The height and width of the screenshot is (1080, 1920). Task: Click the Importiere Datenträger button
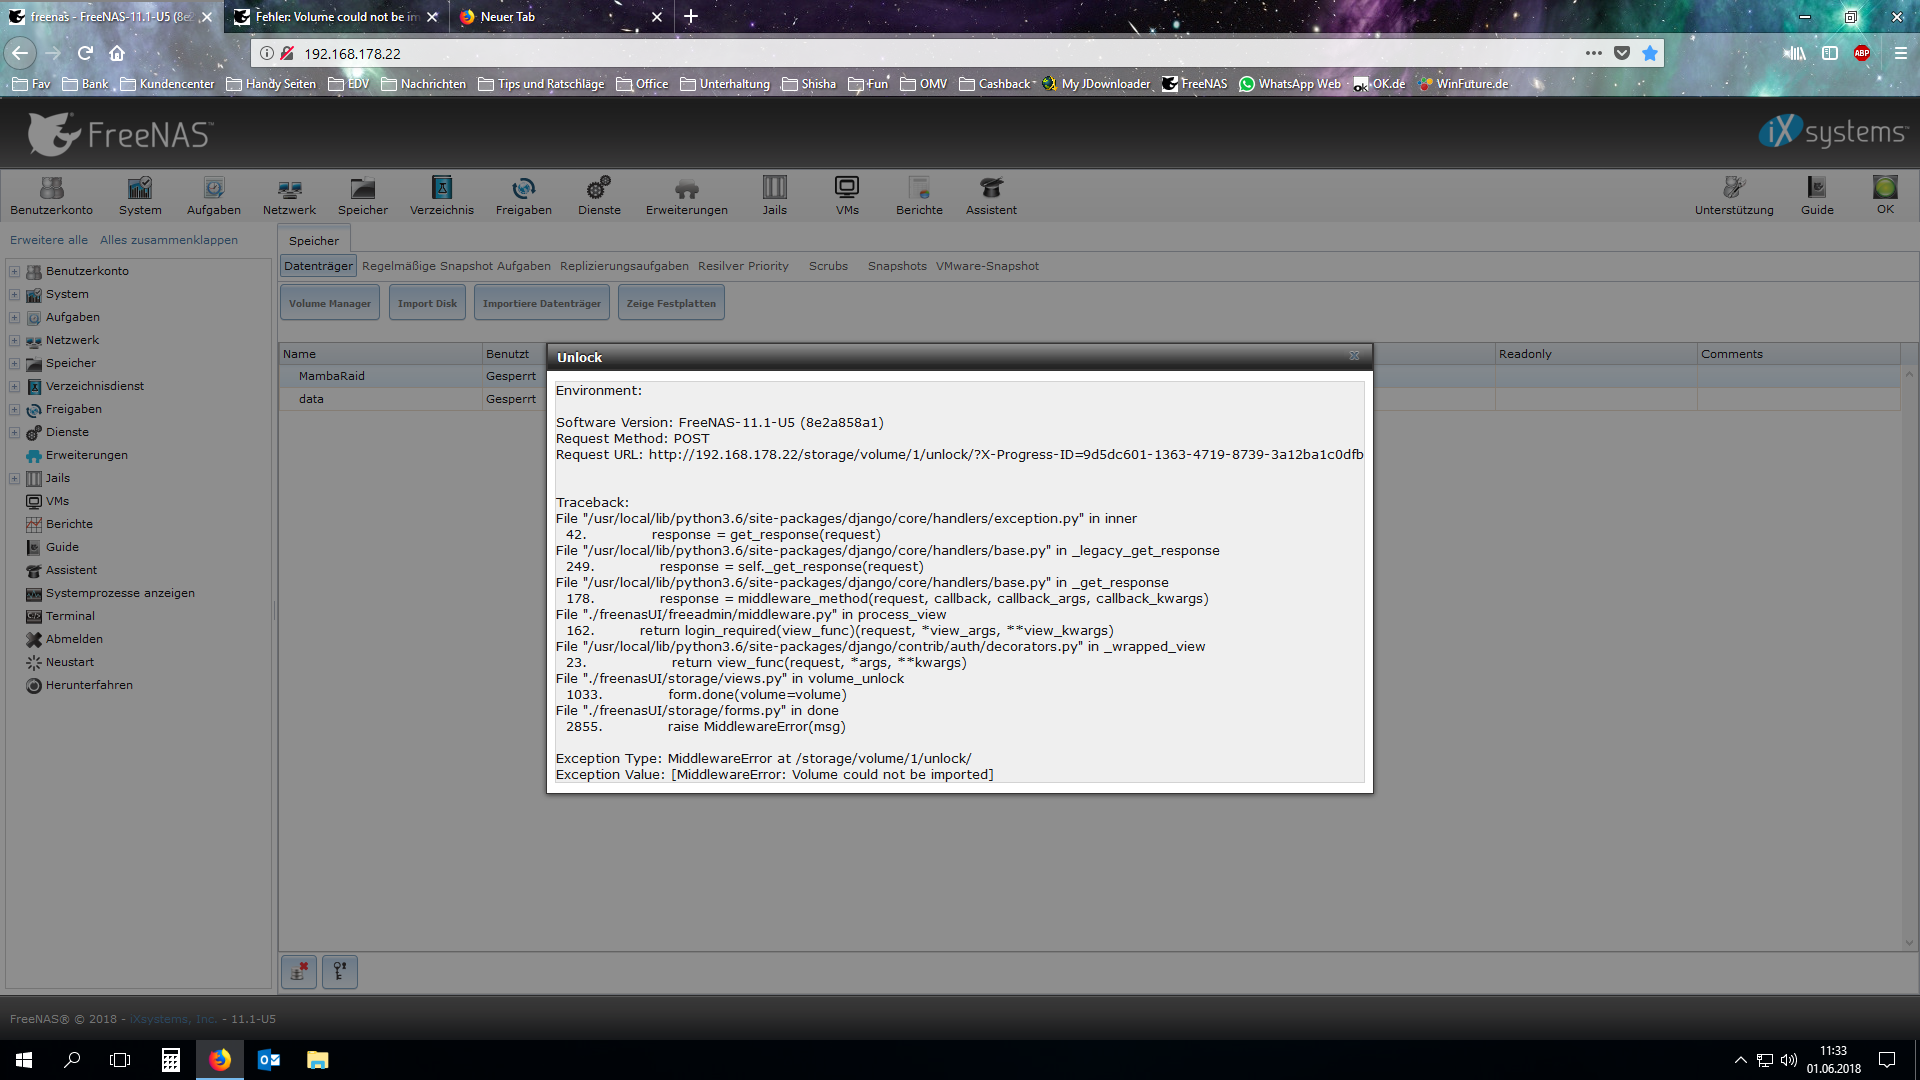[x=542, y=303]
